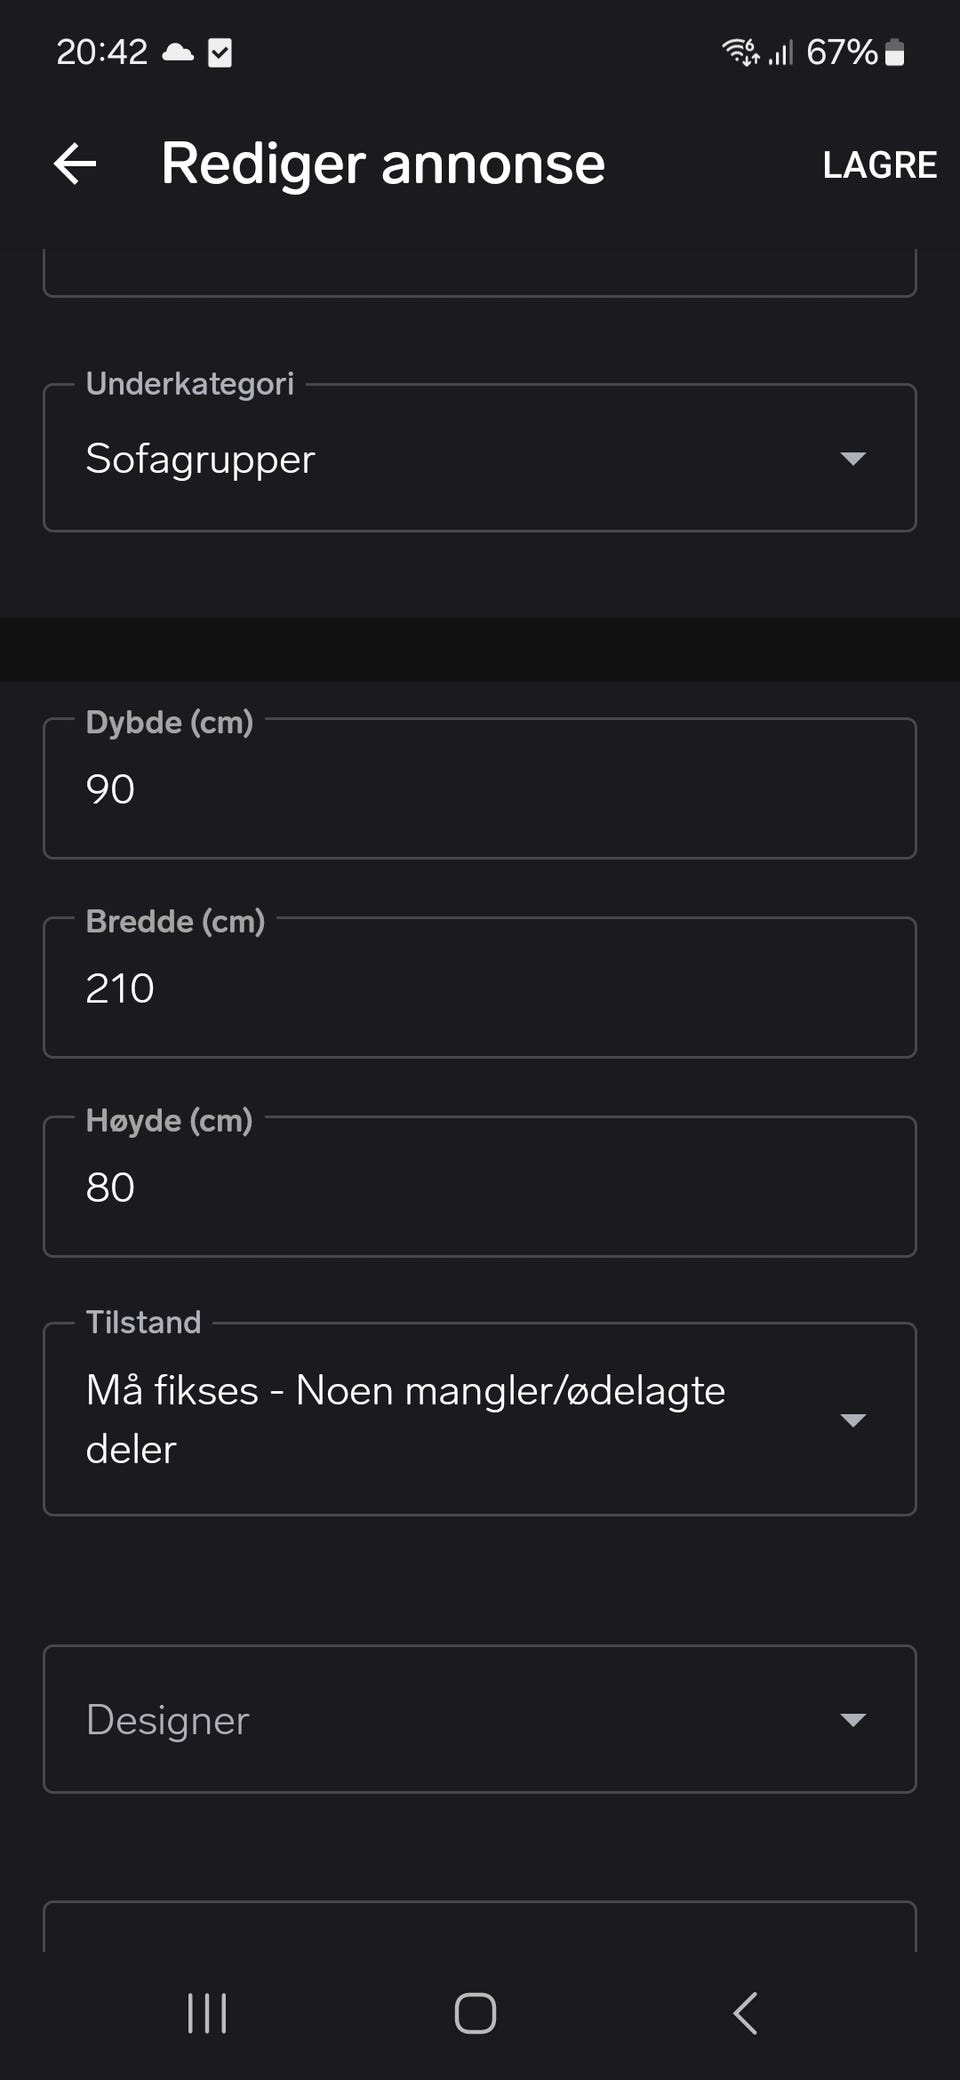
Task: Tap the Wi-Fi status icon
Action: point(741,52)
